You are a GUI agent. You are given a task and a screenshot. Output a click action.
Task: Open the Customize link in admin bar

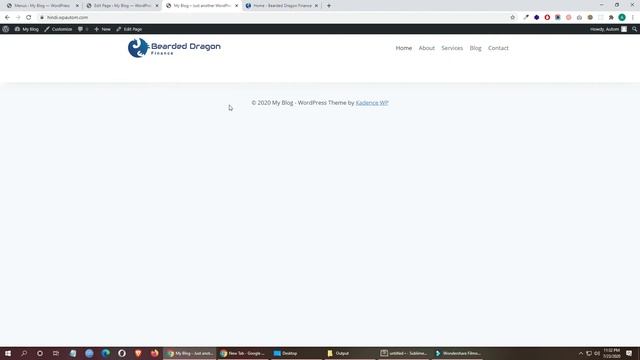(x=58, y=29)
